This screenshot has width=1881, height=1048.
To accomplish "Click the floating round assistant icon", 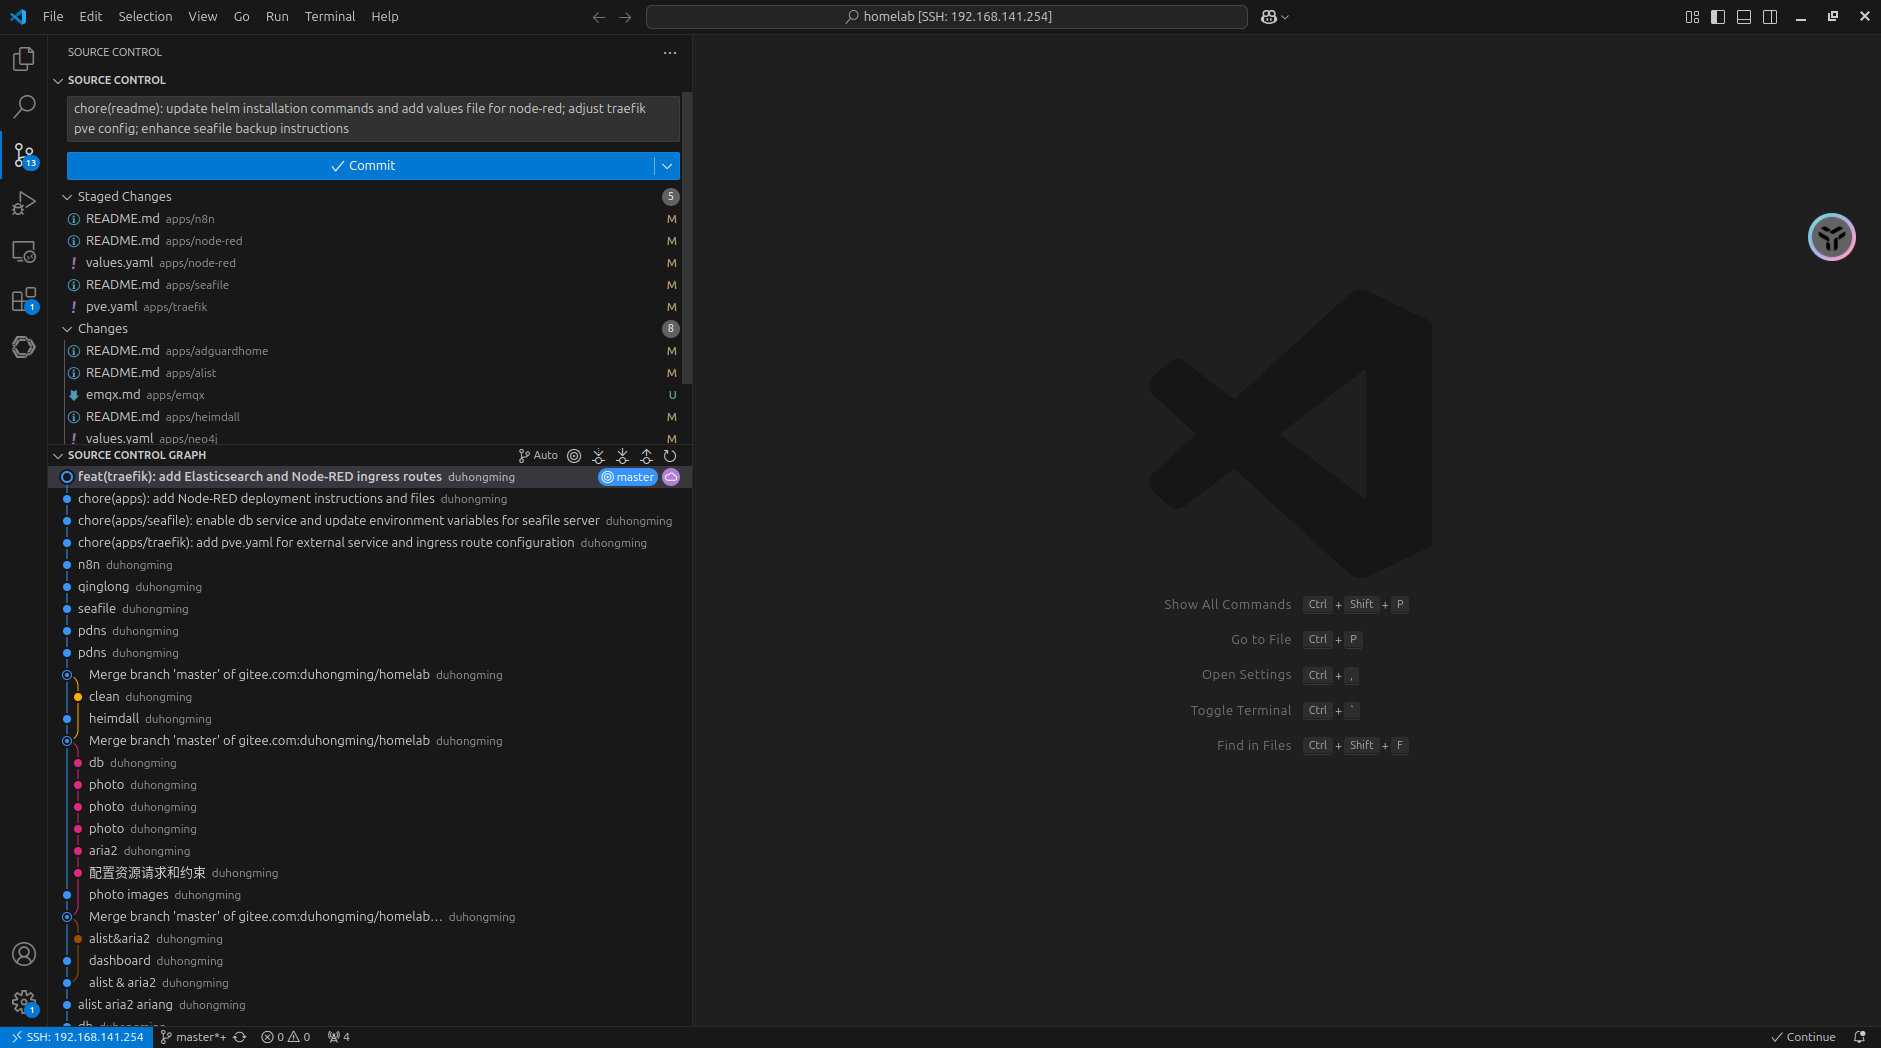I will coord(1831,237).
